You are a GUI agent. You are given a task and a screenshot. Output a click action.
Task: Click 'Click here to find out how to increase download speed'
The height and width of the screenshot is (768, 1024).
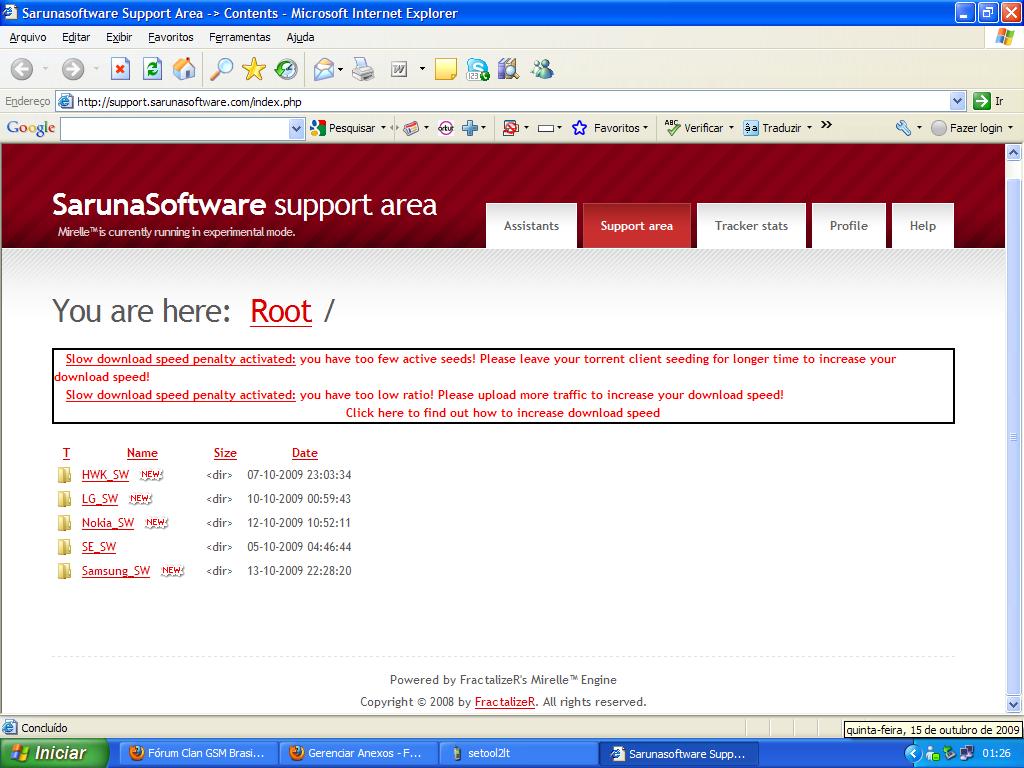click(503, 413)
